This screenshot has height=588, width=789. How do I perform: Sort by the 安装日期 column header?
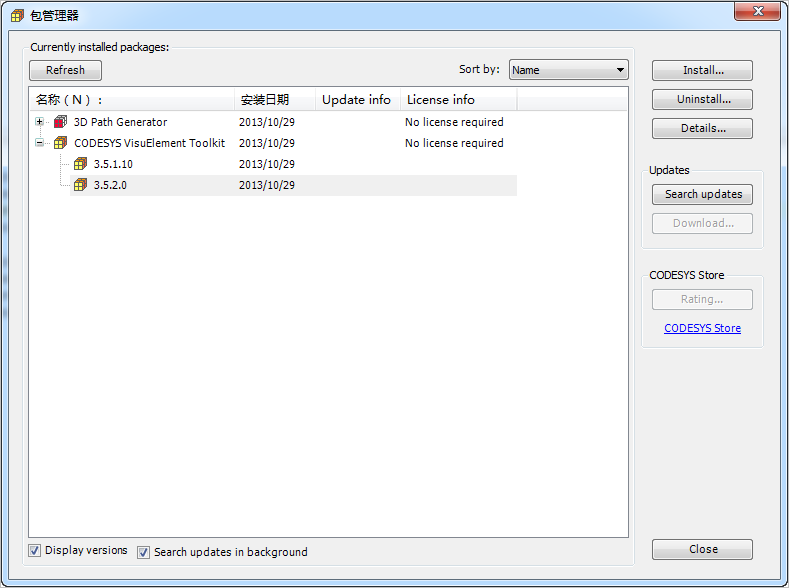coord(275,100)
